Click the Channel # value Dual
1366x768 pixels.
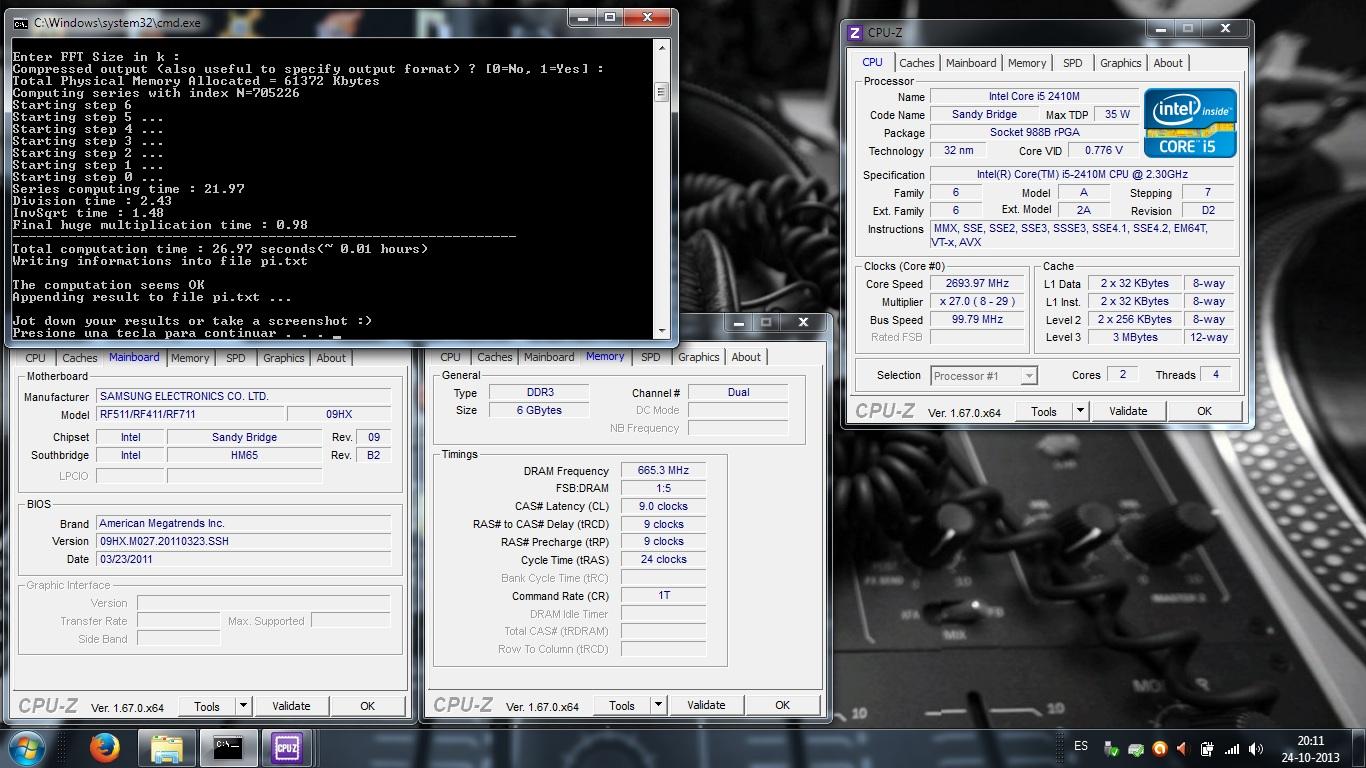coord(739,392)
